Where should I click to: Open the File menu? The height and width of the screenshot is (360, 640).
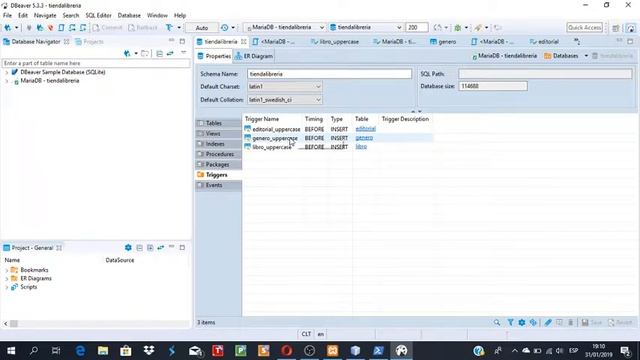coord(7,15)
